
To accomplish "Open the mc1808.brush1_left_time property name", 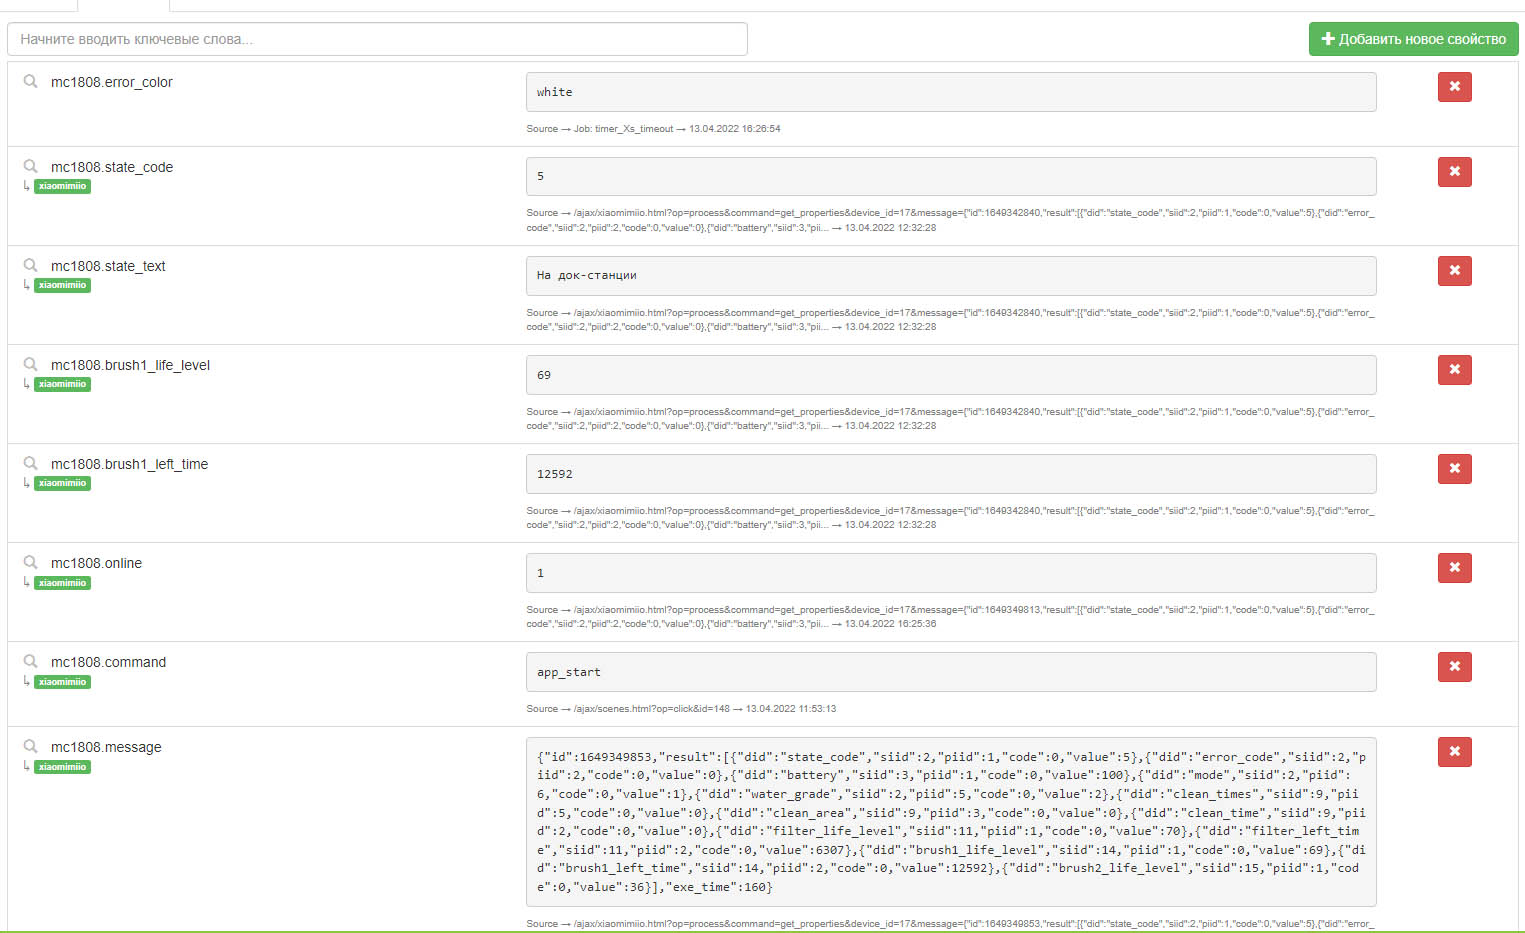I will 129,464.
